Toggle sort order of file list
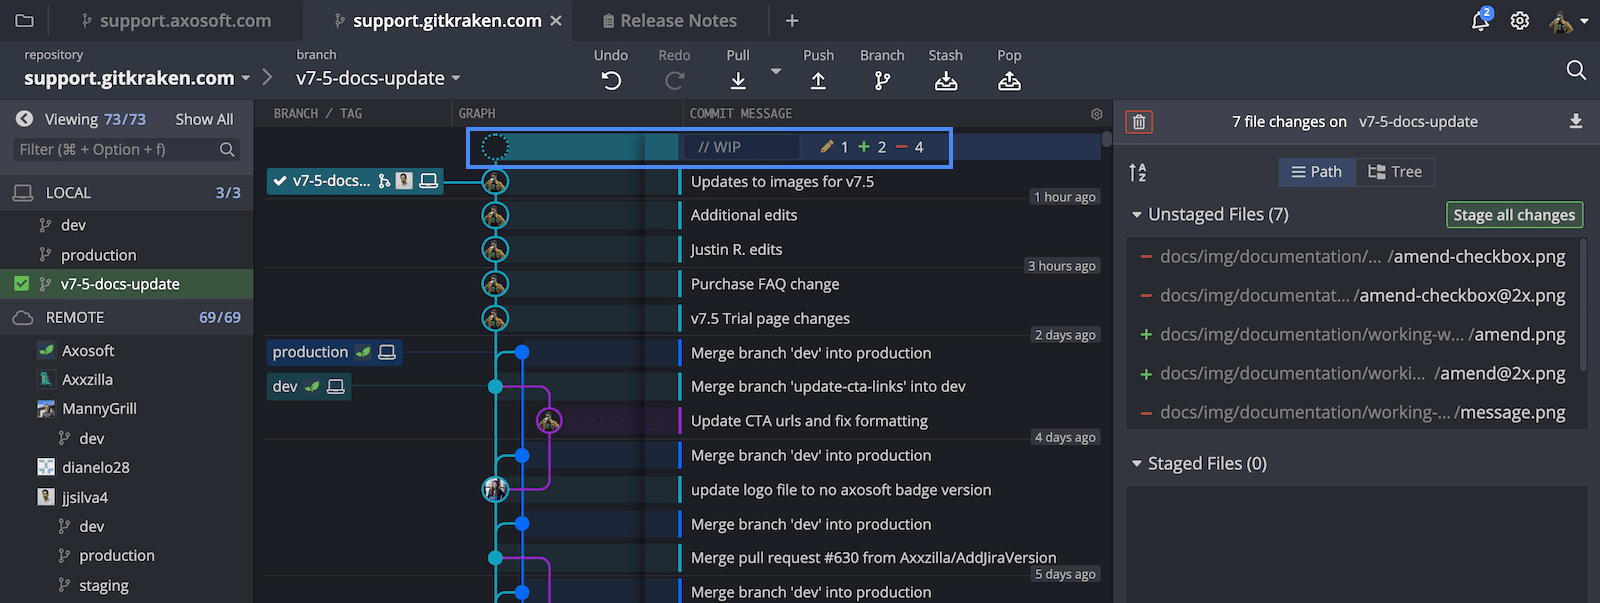The height and width of the screenshot is (603, 1600). (1138, 173)
